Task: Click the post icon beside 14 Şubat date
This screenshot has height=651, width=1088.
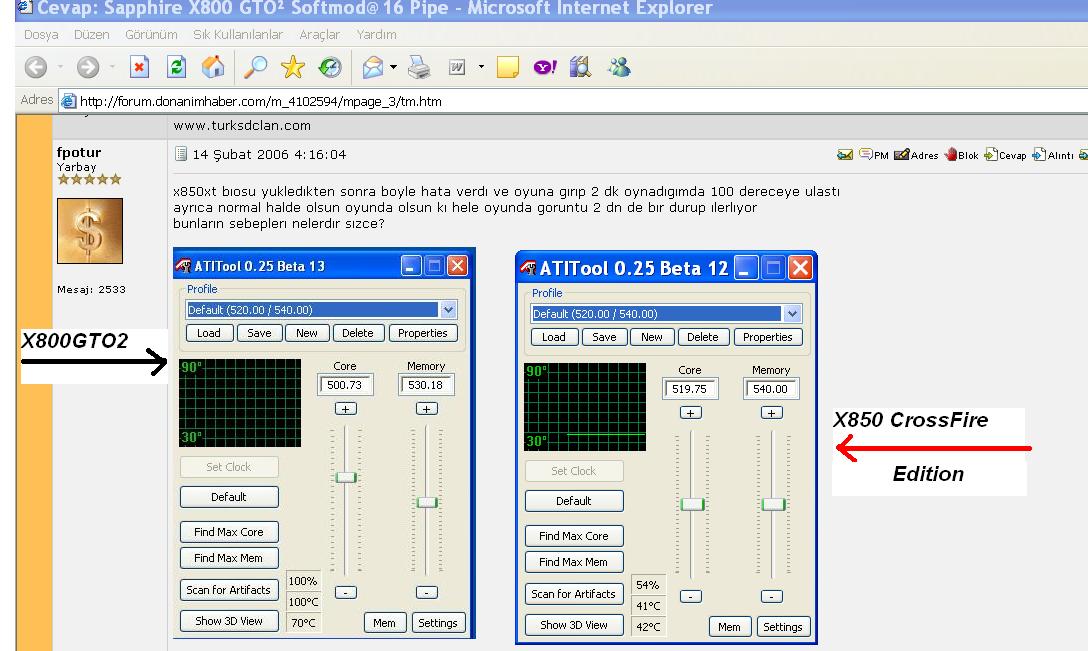Action: pyautogui.click(x=181, y=154)
